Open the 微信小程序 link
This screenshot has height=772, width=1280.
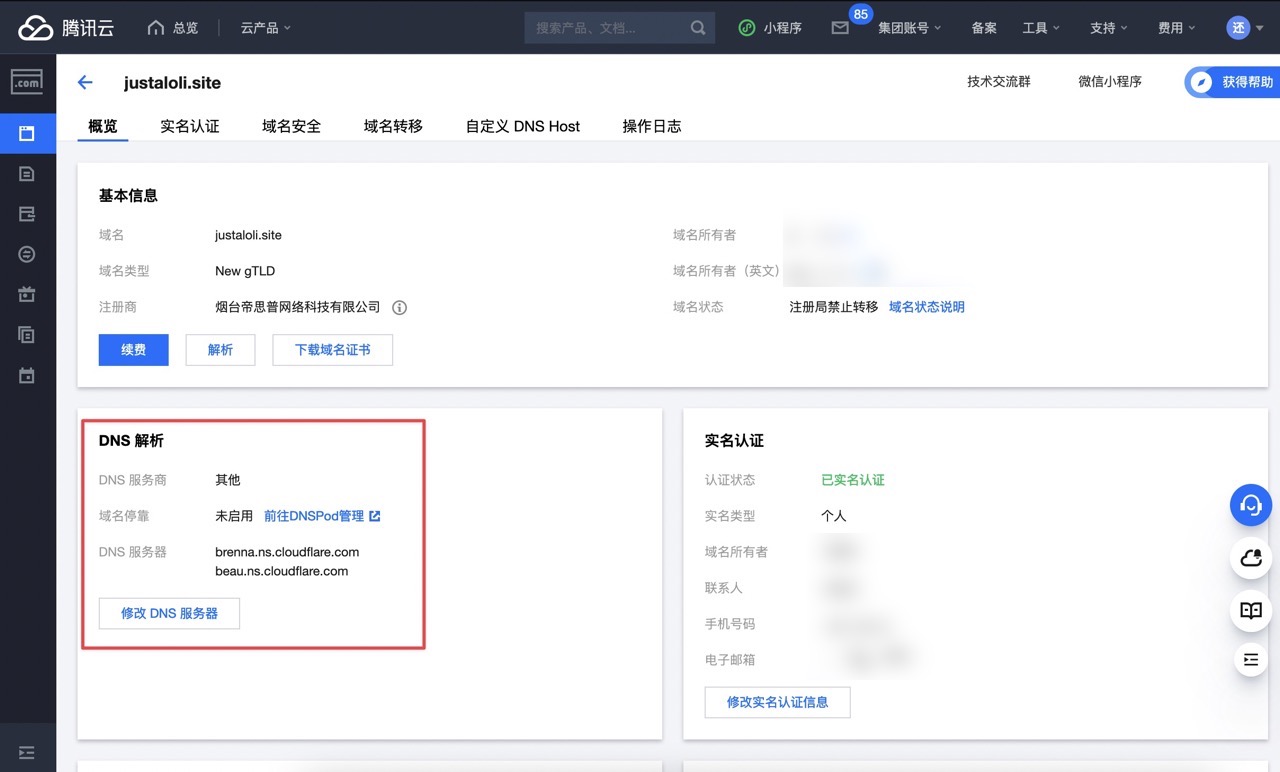(x=1110, y=82)
